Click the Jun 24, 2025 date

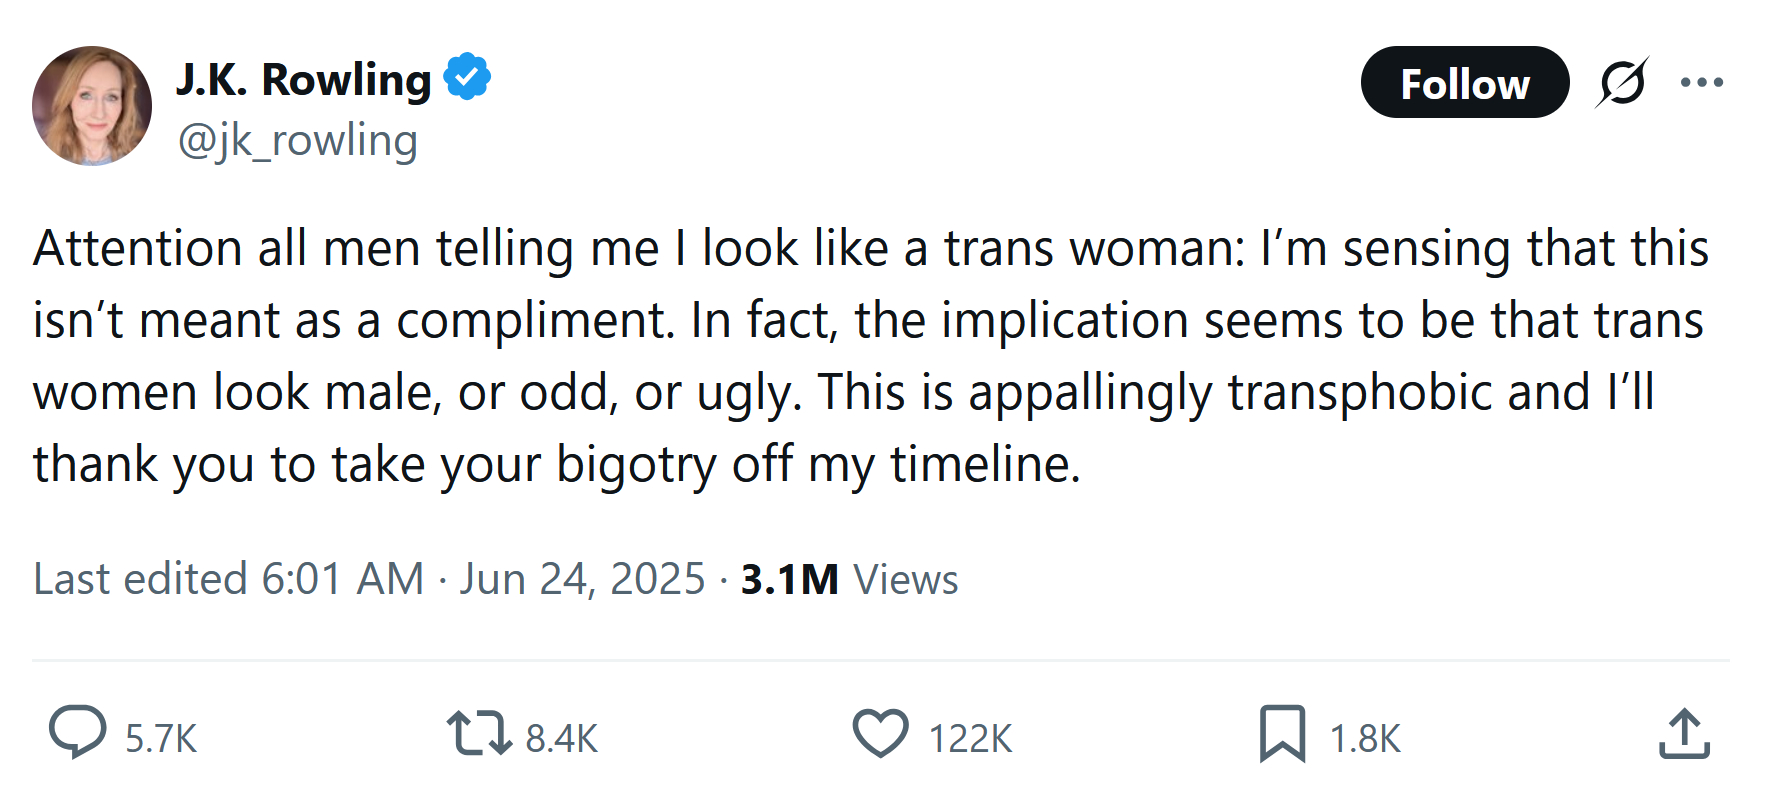[x=582, y=579]
